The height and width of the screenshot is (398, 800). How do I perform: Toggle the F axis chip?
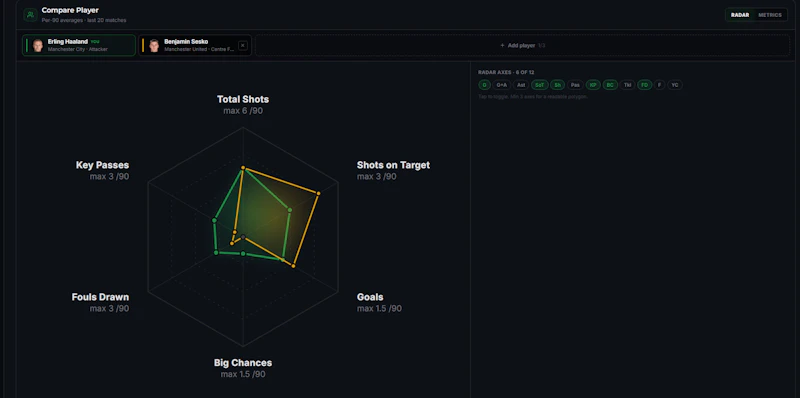660,85
